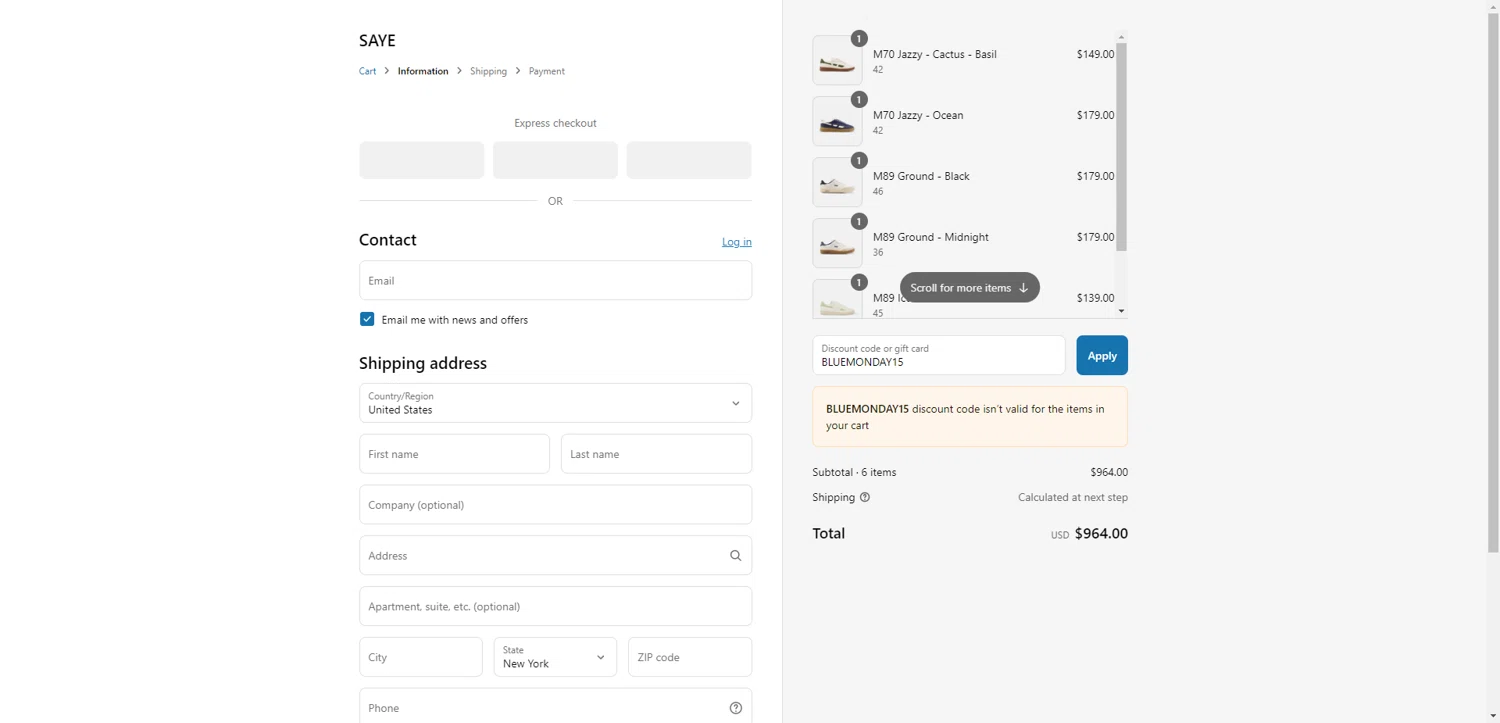Screen dimensions: 1500x723
Task: Click the M89 Ground - Midnight item name
Action: 931,237
